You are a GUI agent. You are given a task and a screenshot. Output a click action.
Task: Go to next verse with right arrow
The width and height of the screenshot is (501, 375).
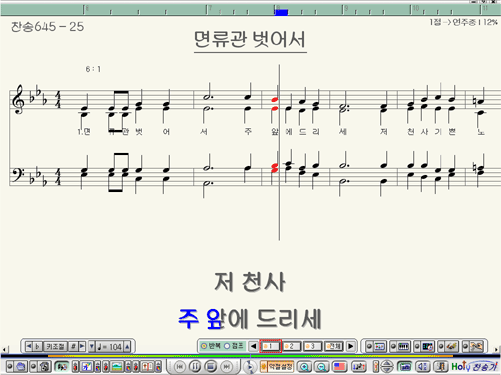(x=351, y=346)
